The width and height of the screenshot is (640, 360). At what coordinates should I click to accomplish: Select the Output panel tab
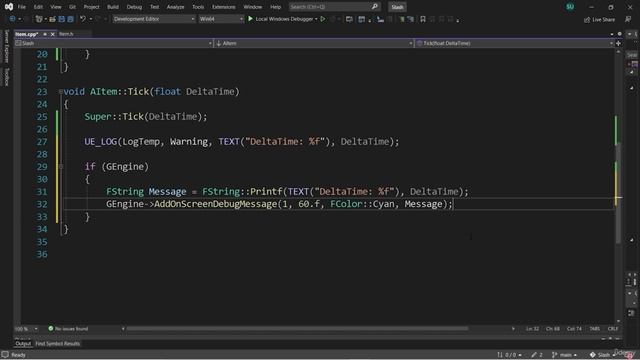click(23, 344)
